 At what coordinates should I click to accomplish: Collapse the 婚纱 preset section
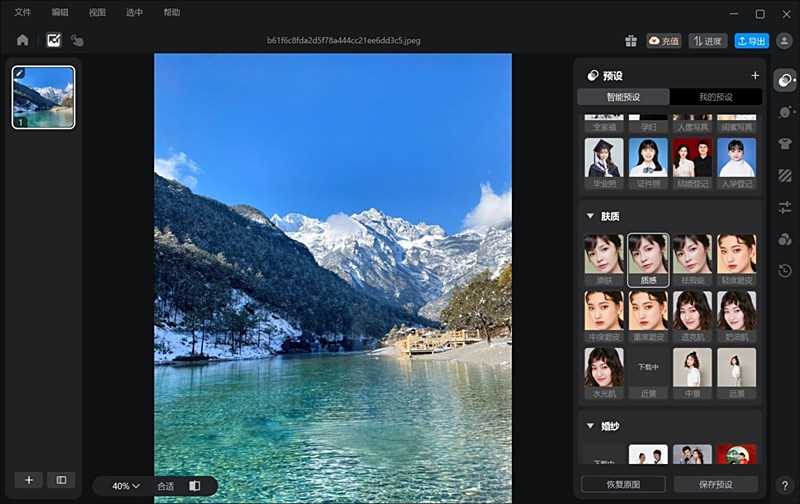(590, 426)
